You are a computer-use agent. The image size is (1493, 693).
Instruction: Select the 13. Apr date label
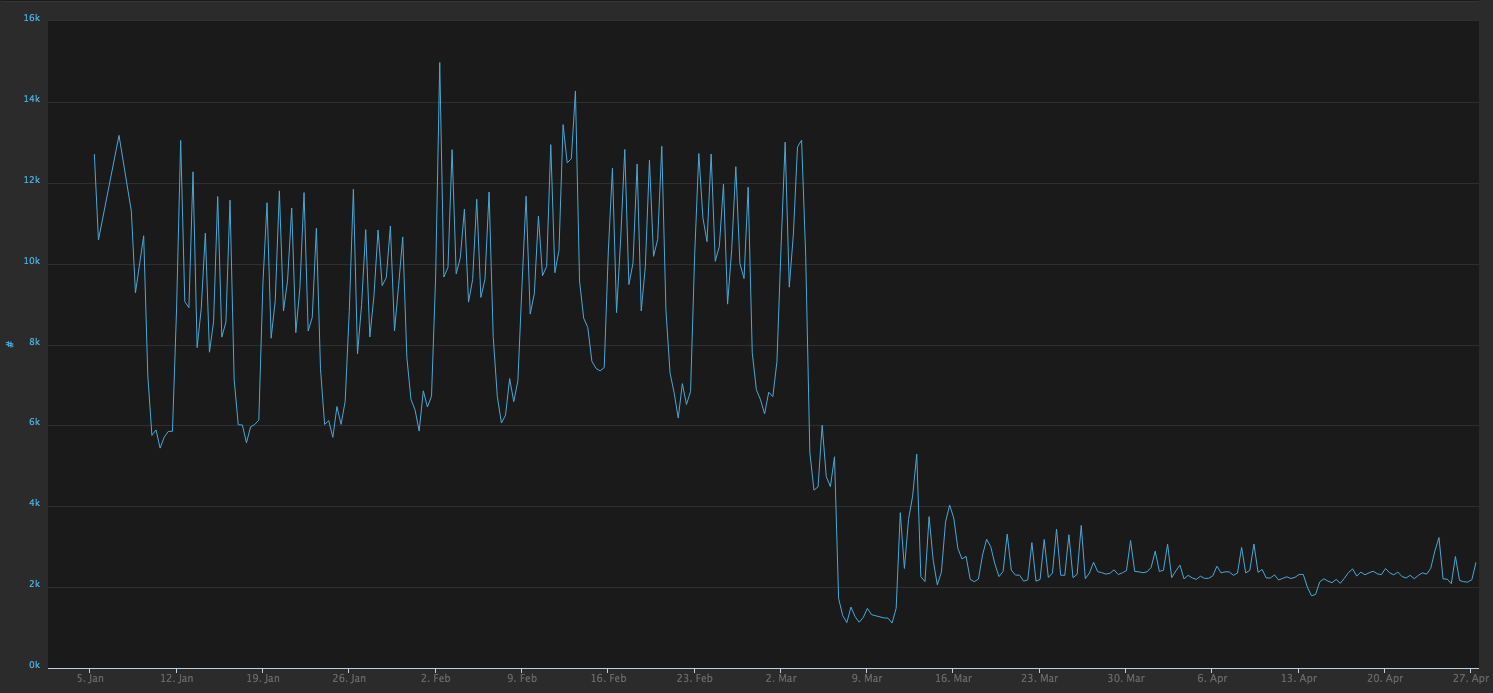coord(1300,678)
